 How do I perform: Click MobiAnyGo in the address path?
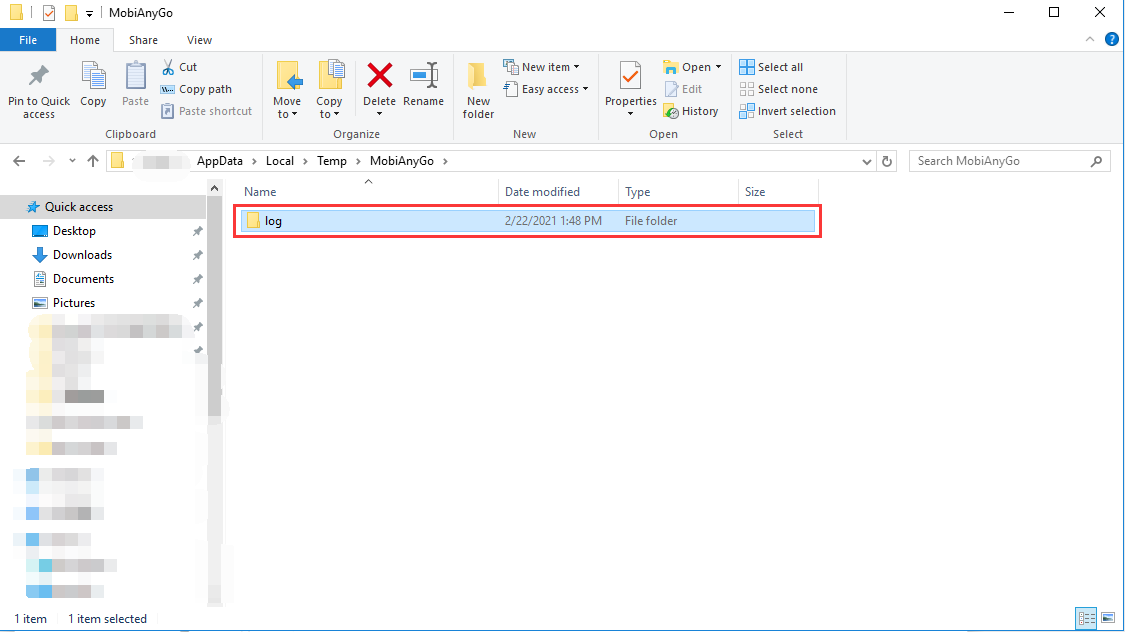tap(402, 161)
